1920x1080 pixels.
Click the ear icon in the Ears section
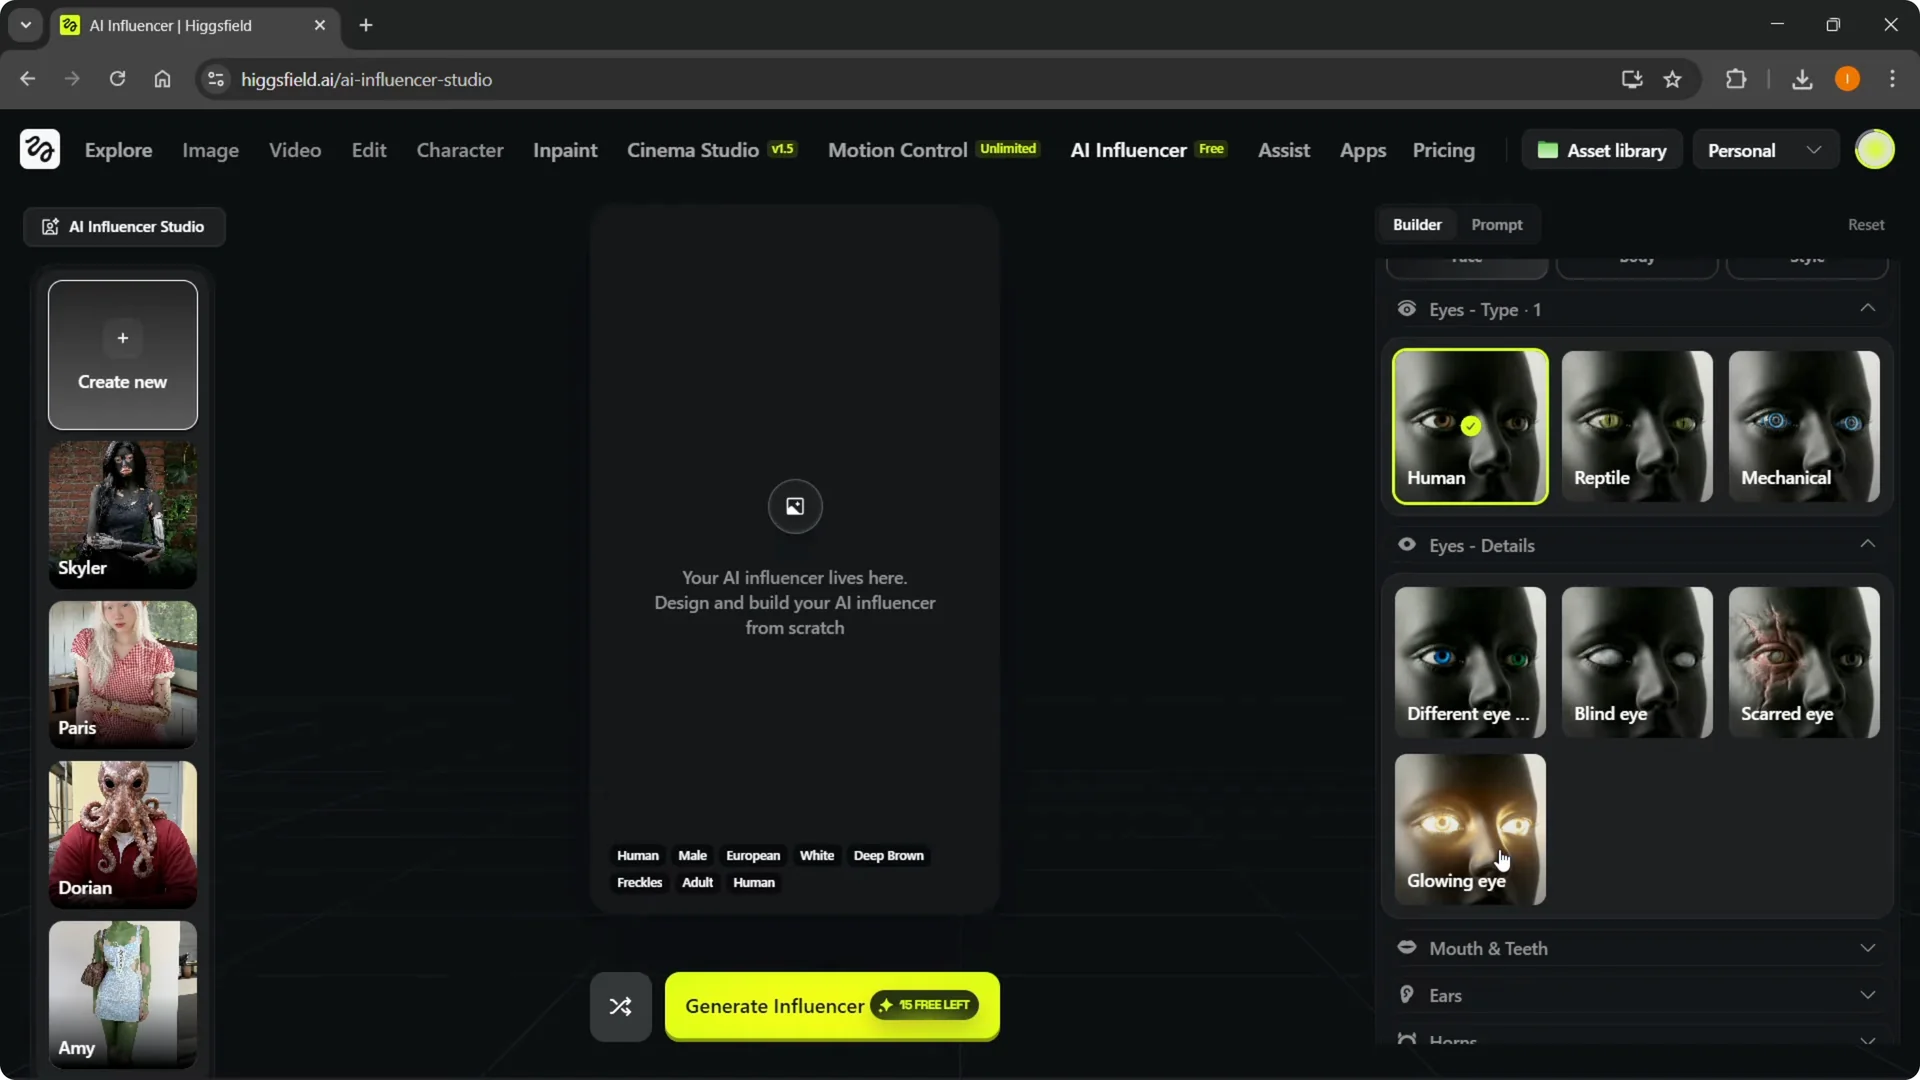tap(1407, 995)
